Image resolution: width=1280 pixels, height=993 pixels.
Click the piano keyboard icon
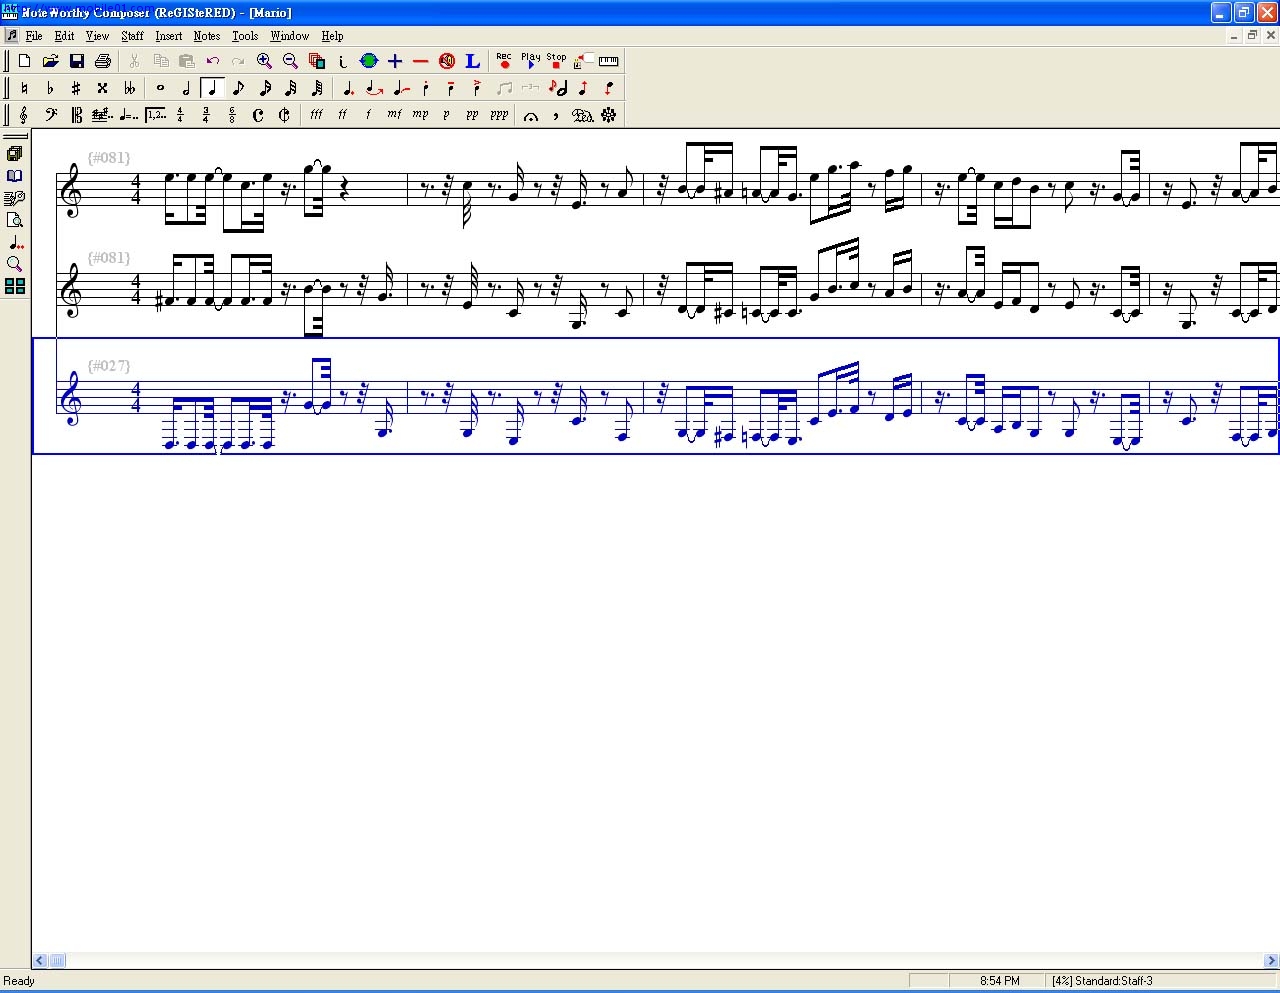608,61
